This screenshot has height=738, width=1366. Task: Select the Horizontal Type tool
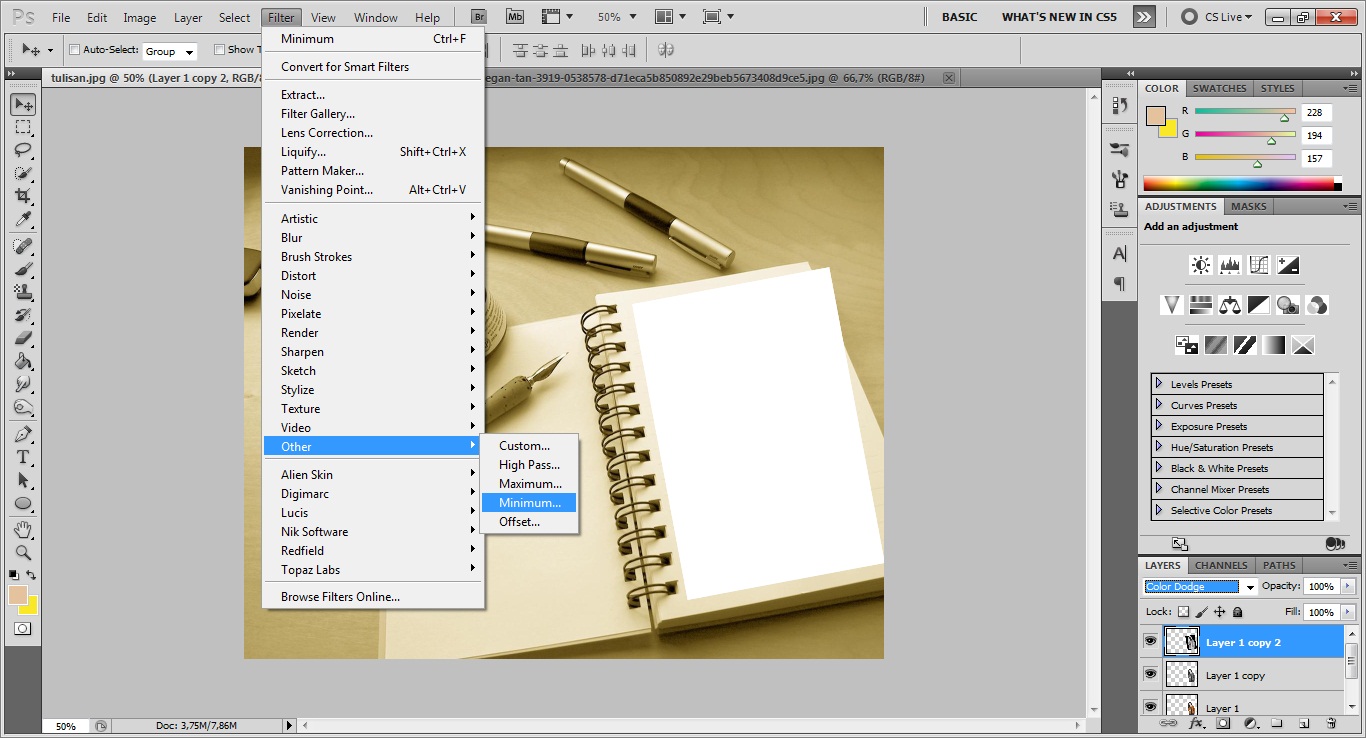[23, 457]
